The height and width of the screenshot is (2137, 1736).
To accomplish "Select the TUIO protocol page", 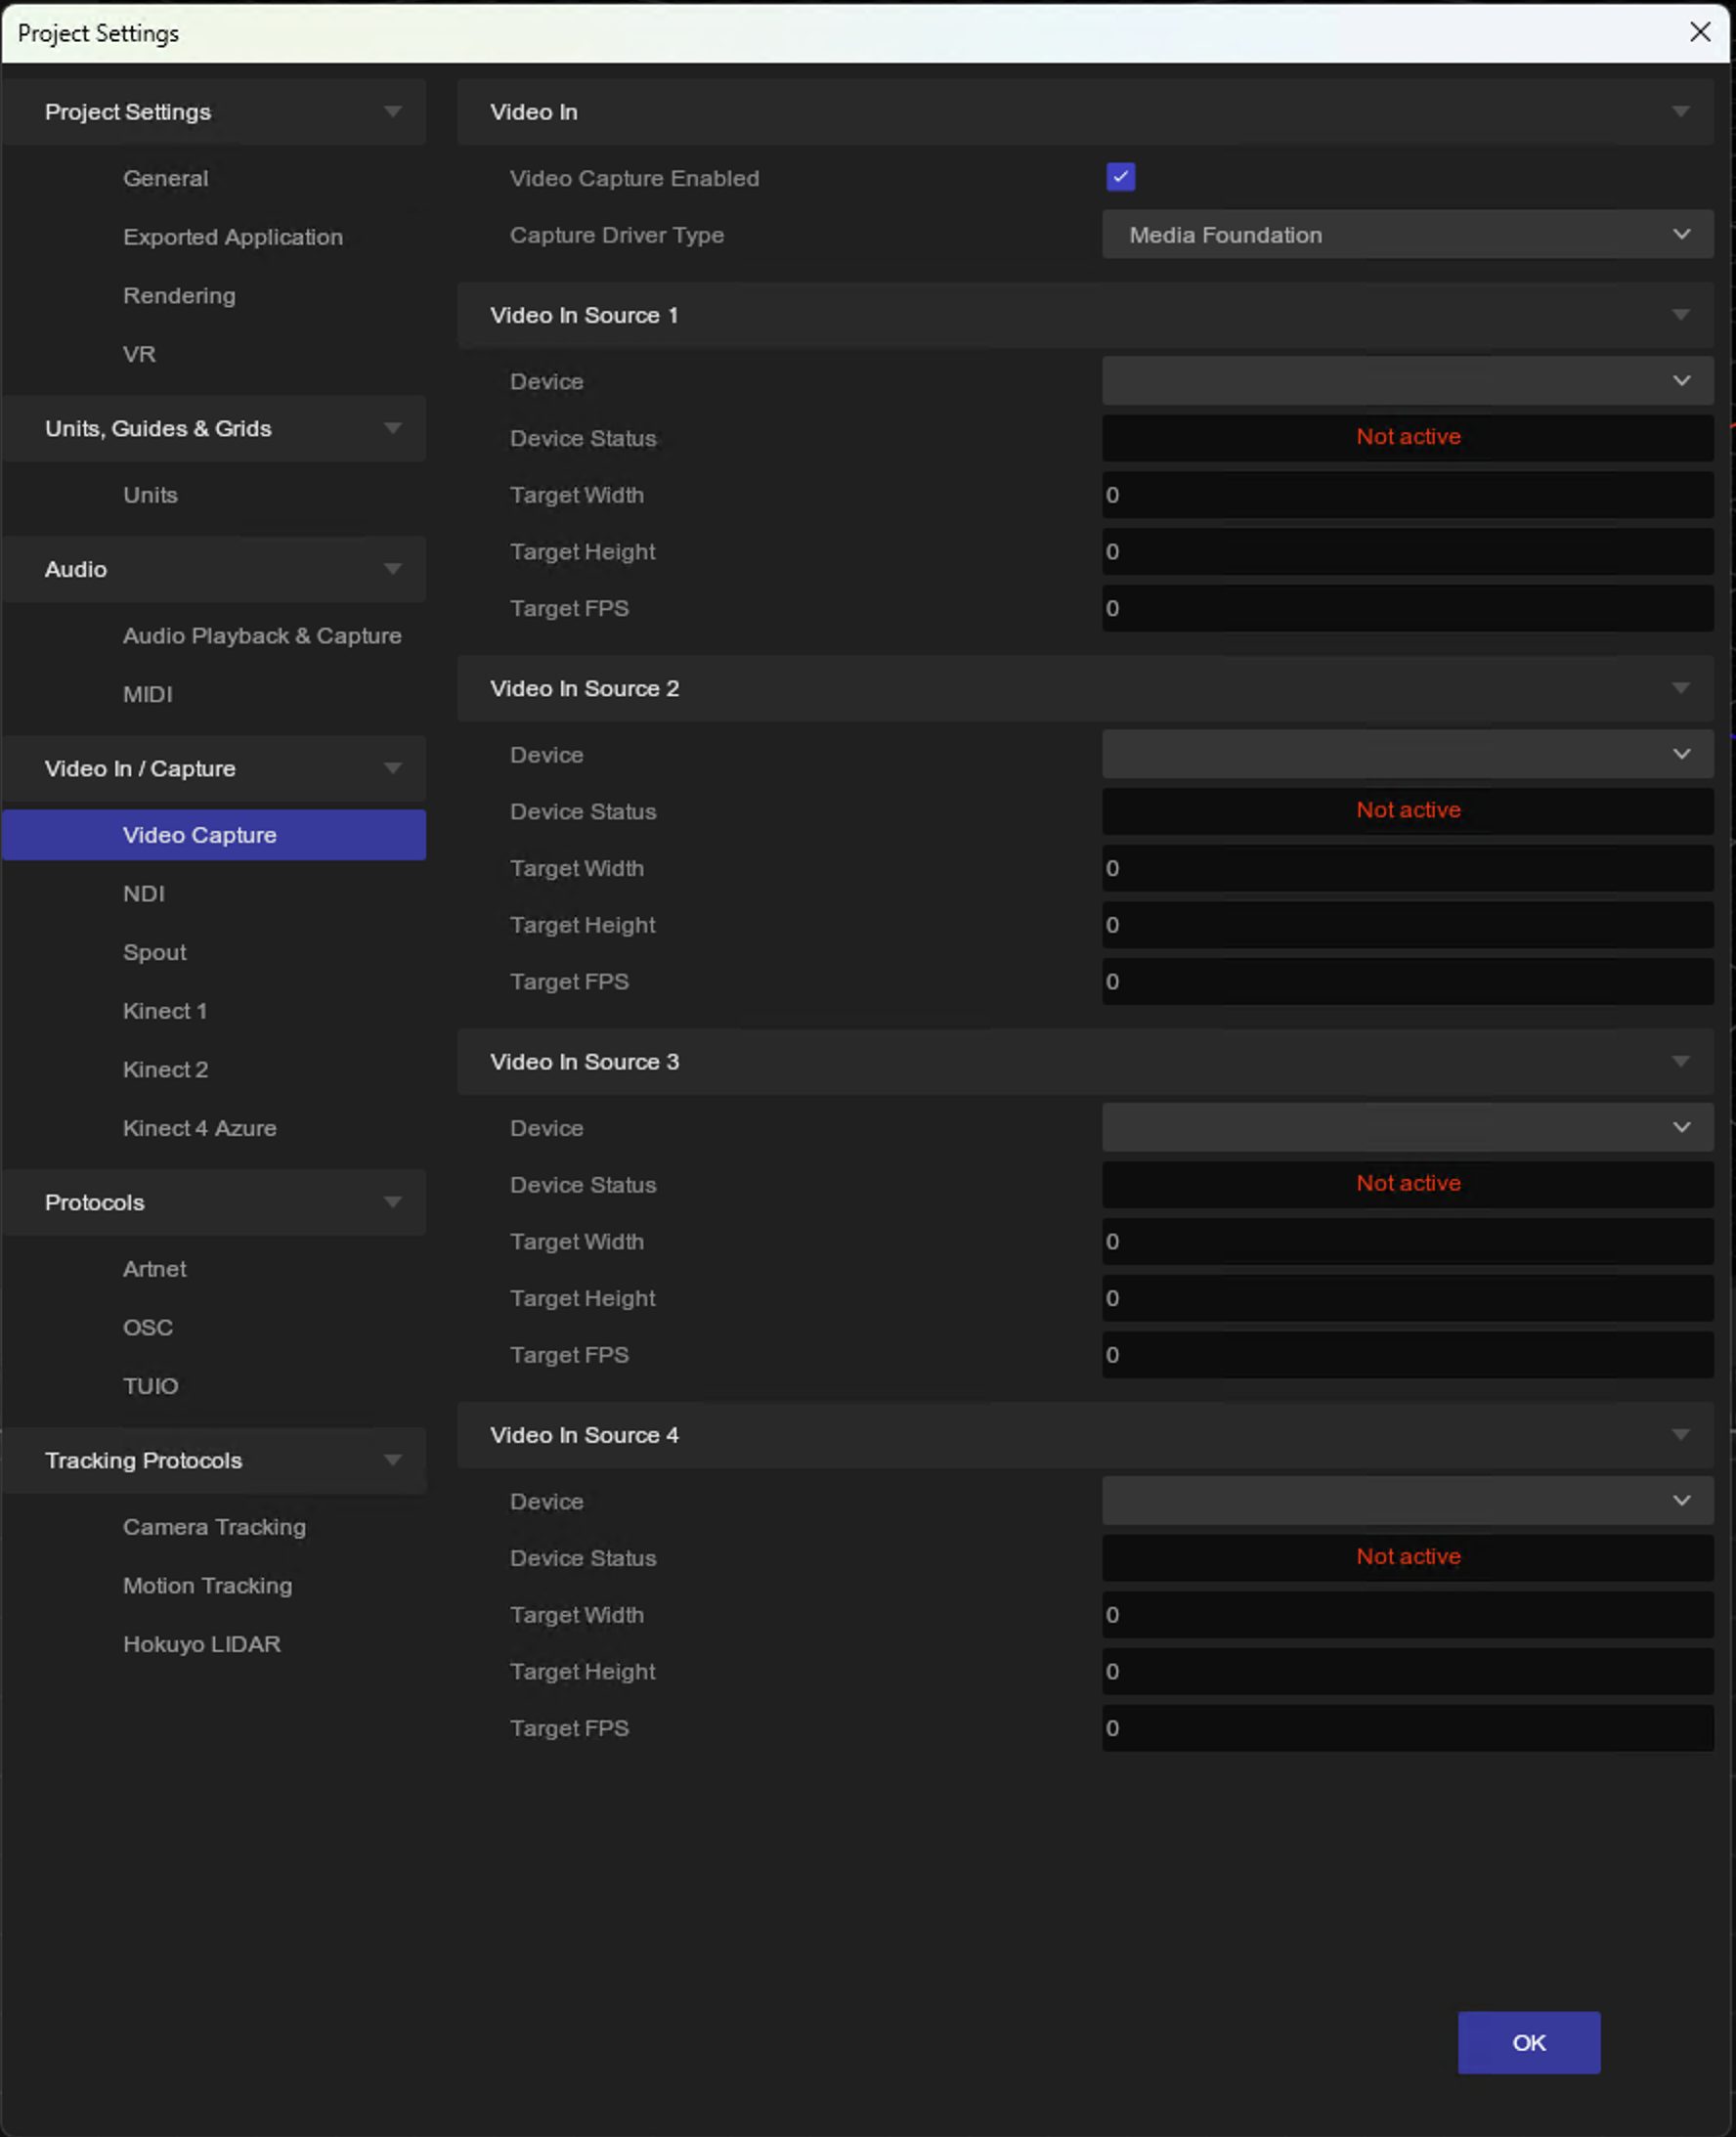I will pyautogui.click(x=151, y=1386).
